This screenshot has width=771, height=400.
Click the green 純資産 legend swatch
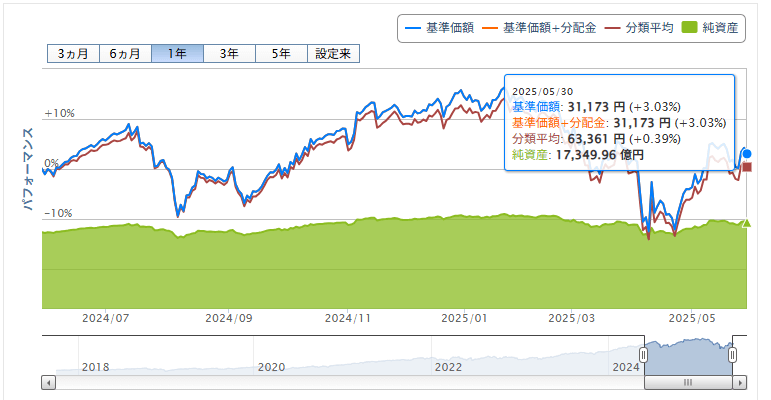pos(692,27)
